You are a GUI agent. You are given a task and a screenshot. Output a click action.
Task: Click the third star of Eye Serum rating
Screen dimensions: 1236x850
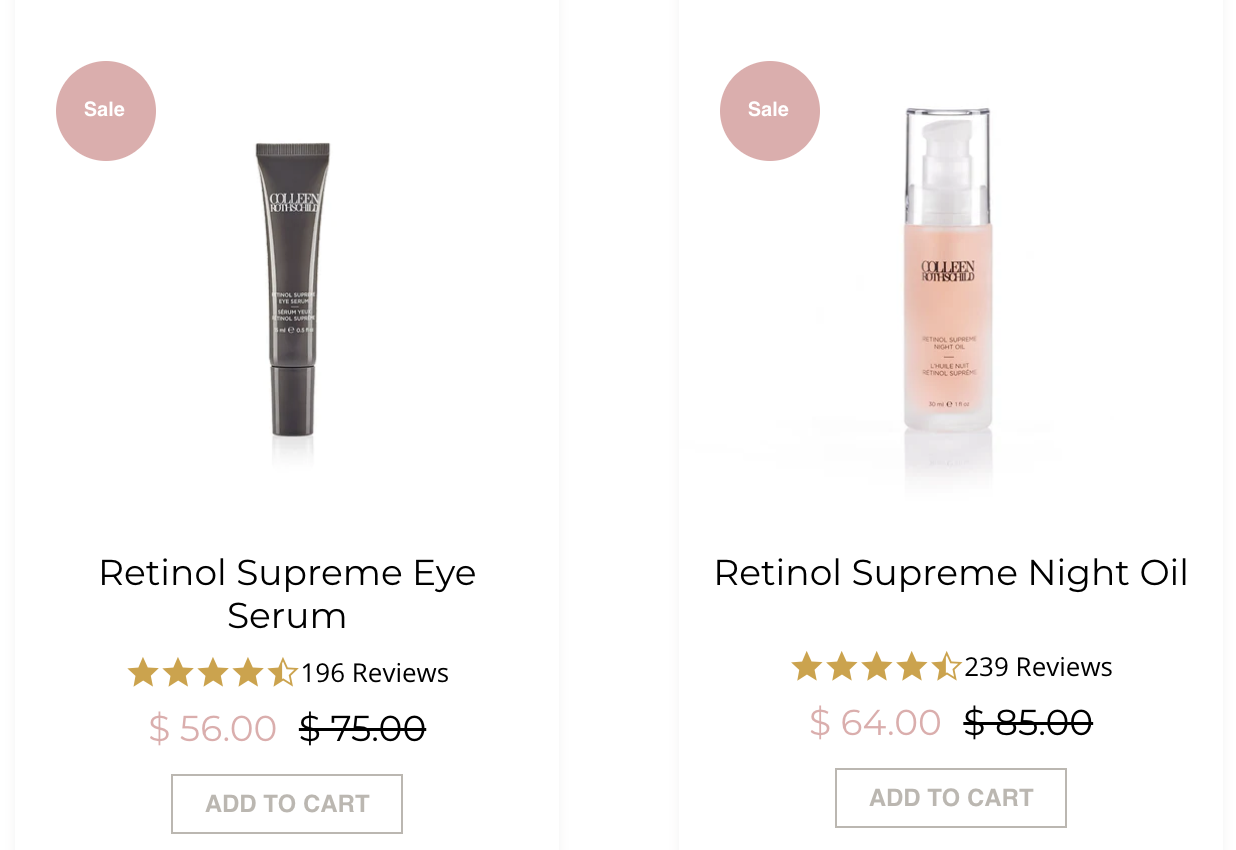213,673
